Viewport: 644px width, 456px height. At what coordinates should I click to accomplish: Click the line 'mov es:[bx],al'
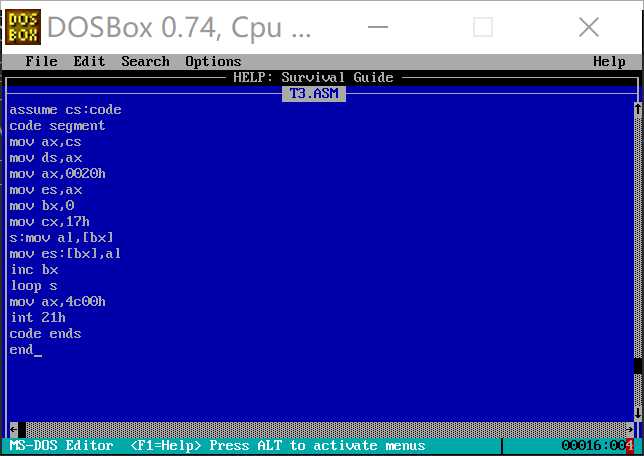click(65, 253)
